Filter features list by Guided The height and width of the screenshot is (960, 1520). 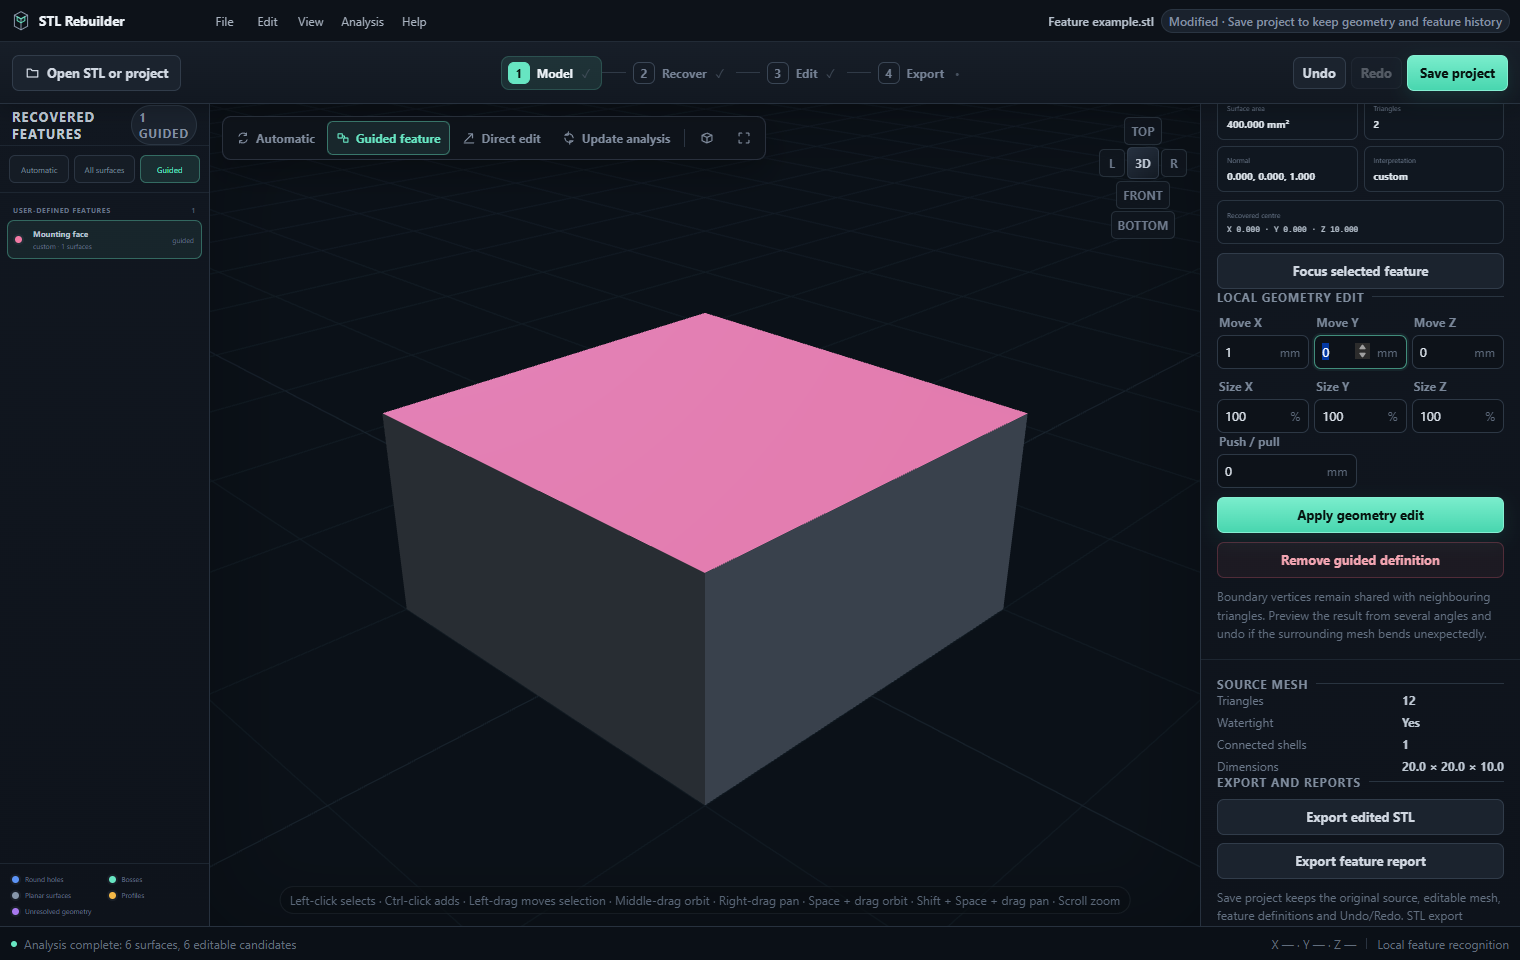coord(170,170)
